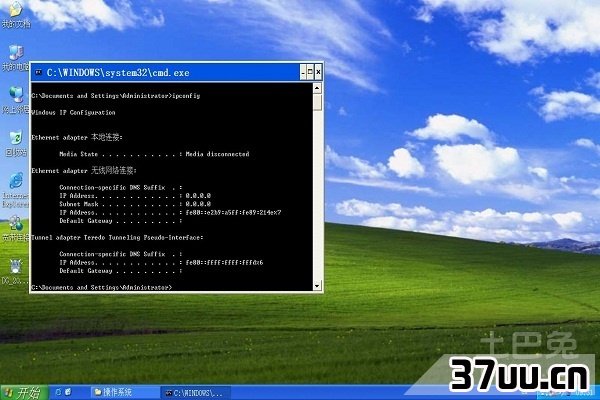600x400 pixels.
Task: Click scroll up arrow in cmd window
Action: pyautogui.click(x=317, y=88)
